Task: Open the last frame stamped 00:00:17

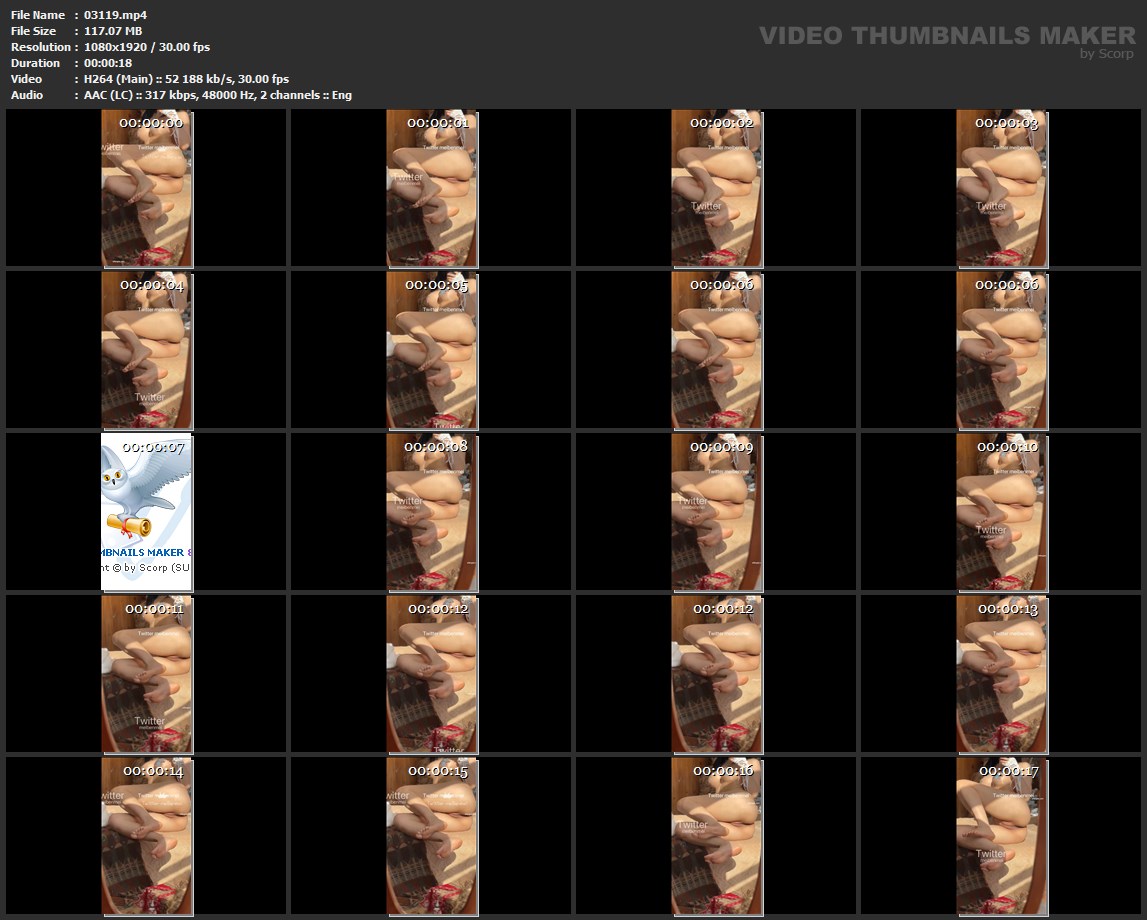Action: coord(1002,836)
